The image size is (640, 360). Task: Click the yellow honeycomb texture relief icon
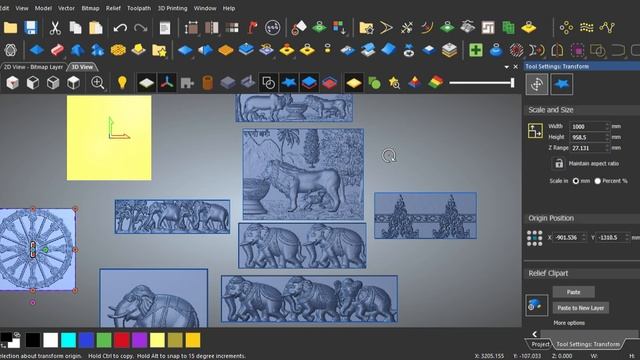pyautogui.click(x=118, y=50)
